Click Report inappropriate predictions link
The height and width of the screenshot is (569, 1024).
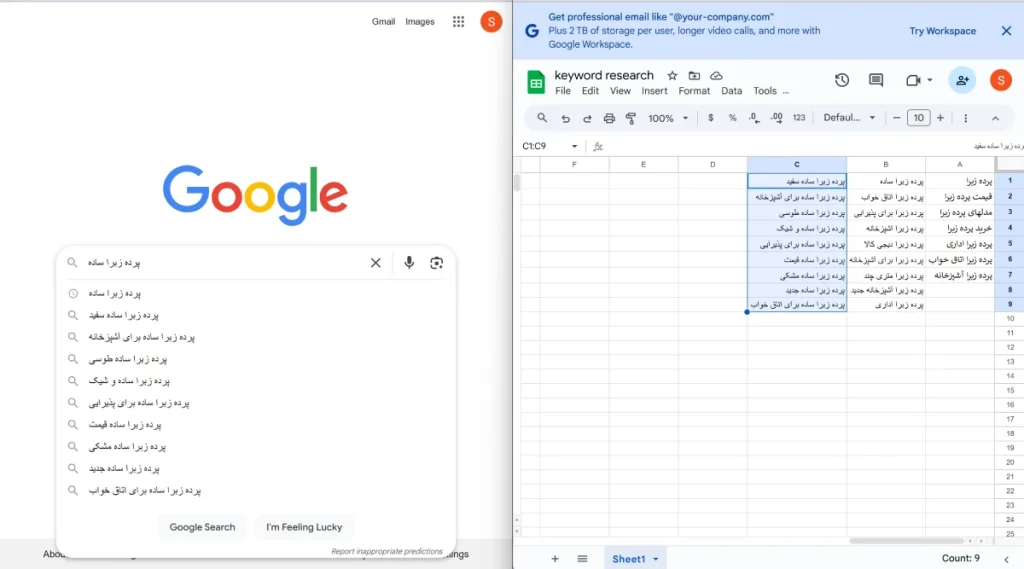tap(387, 551)
